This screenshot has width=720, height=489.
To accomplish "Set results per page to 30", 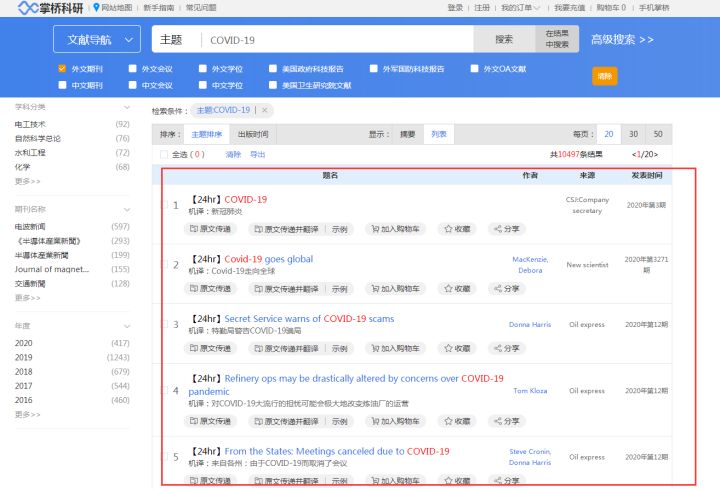I will point(633,134).
